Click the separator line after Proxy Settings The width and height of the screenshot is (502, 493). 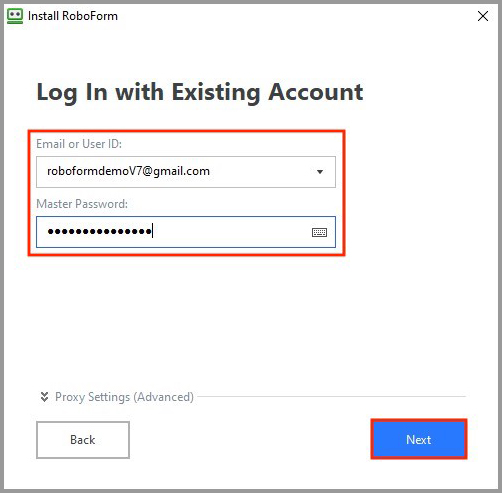coord(331,396)
